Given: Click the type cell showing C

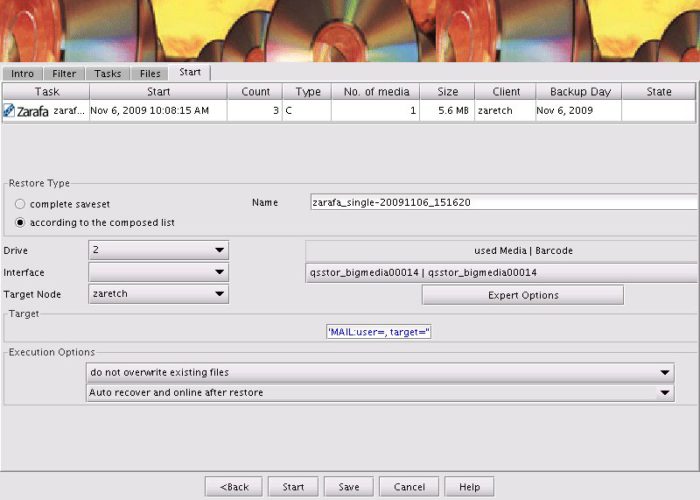Looking at the screenshot, I should (308, 111).
